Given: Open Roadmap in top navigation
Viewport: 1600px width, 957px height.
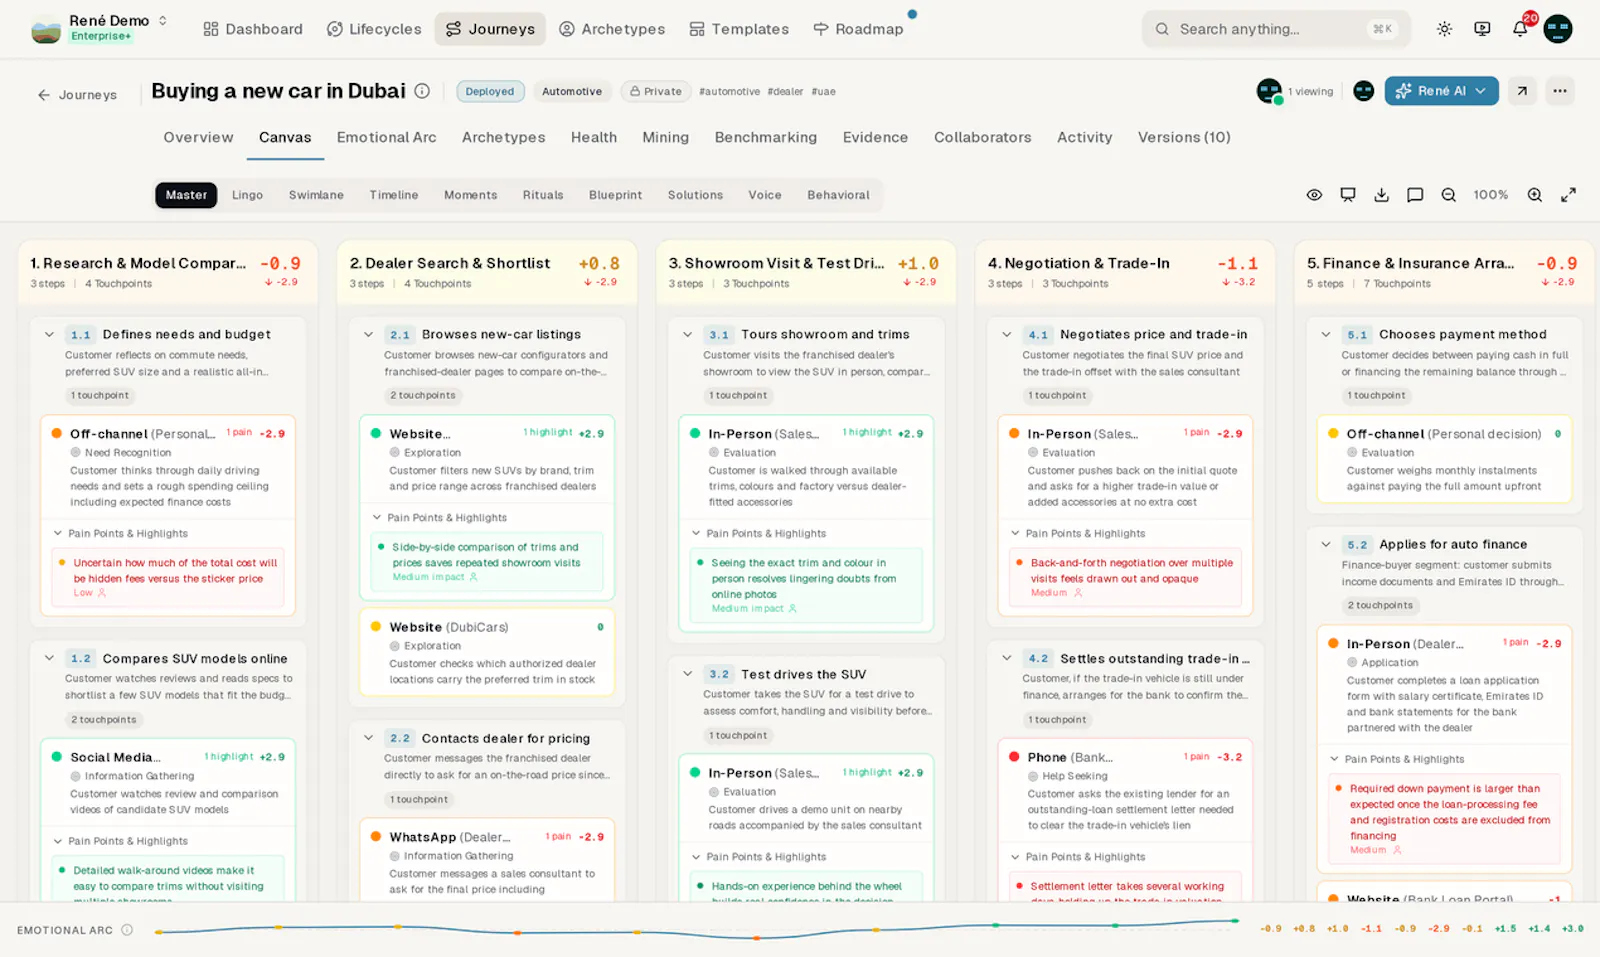Looking at the screenshot, I should coord(858,29).
